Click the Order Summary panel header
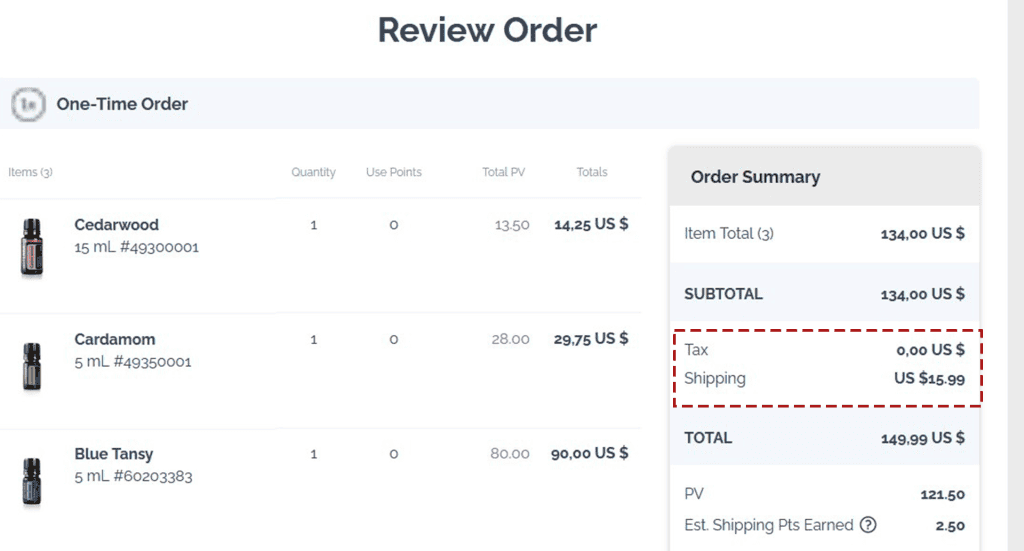Screen dimensions: 1024x551 click(x=755, y=177)
